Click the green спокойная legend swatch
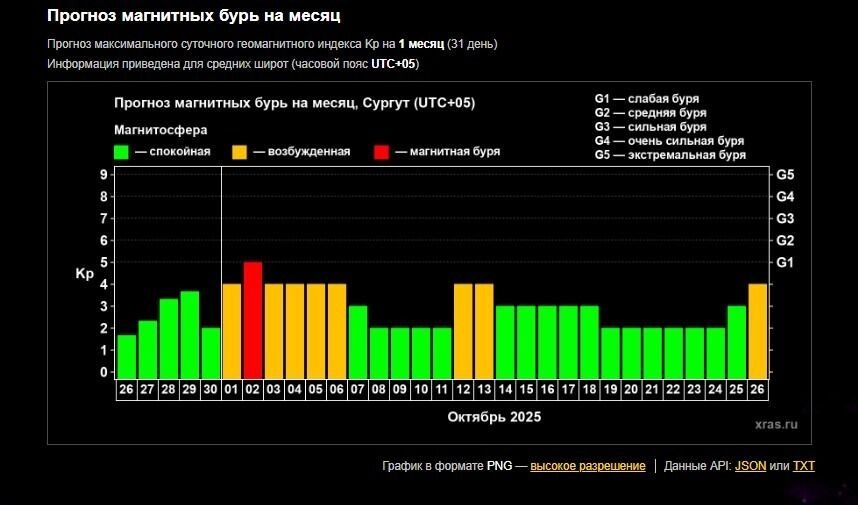The width and height of the screenshot is (858, 505). (x=122, y=152)
